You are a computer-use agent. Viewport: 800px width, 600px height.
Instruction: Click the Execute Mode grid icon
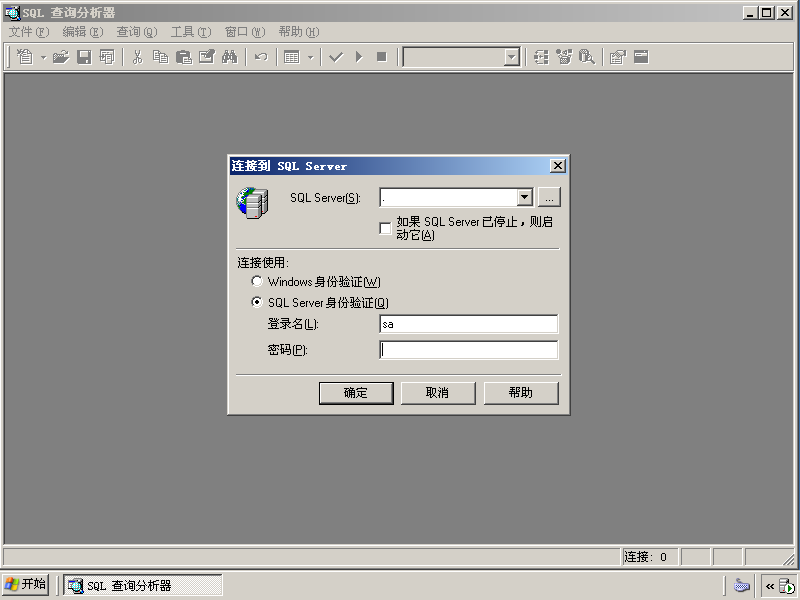[x=292, y=57]
